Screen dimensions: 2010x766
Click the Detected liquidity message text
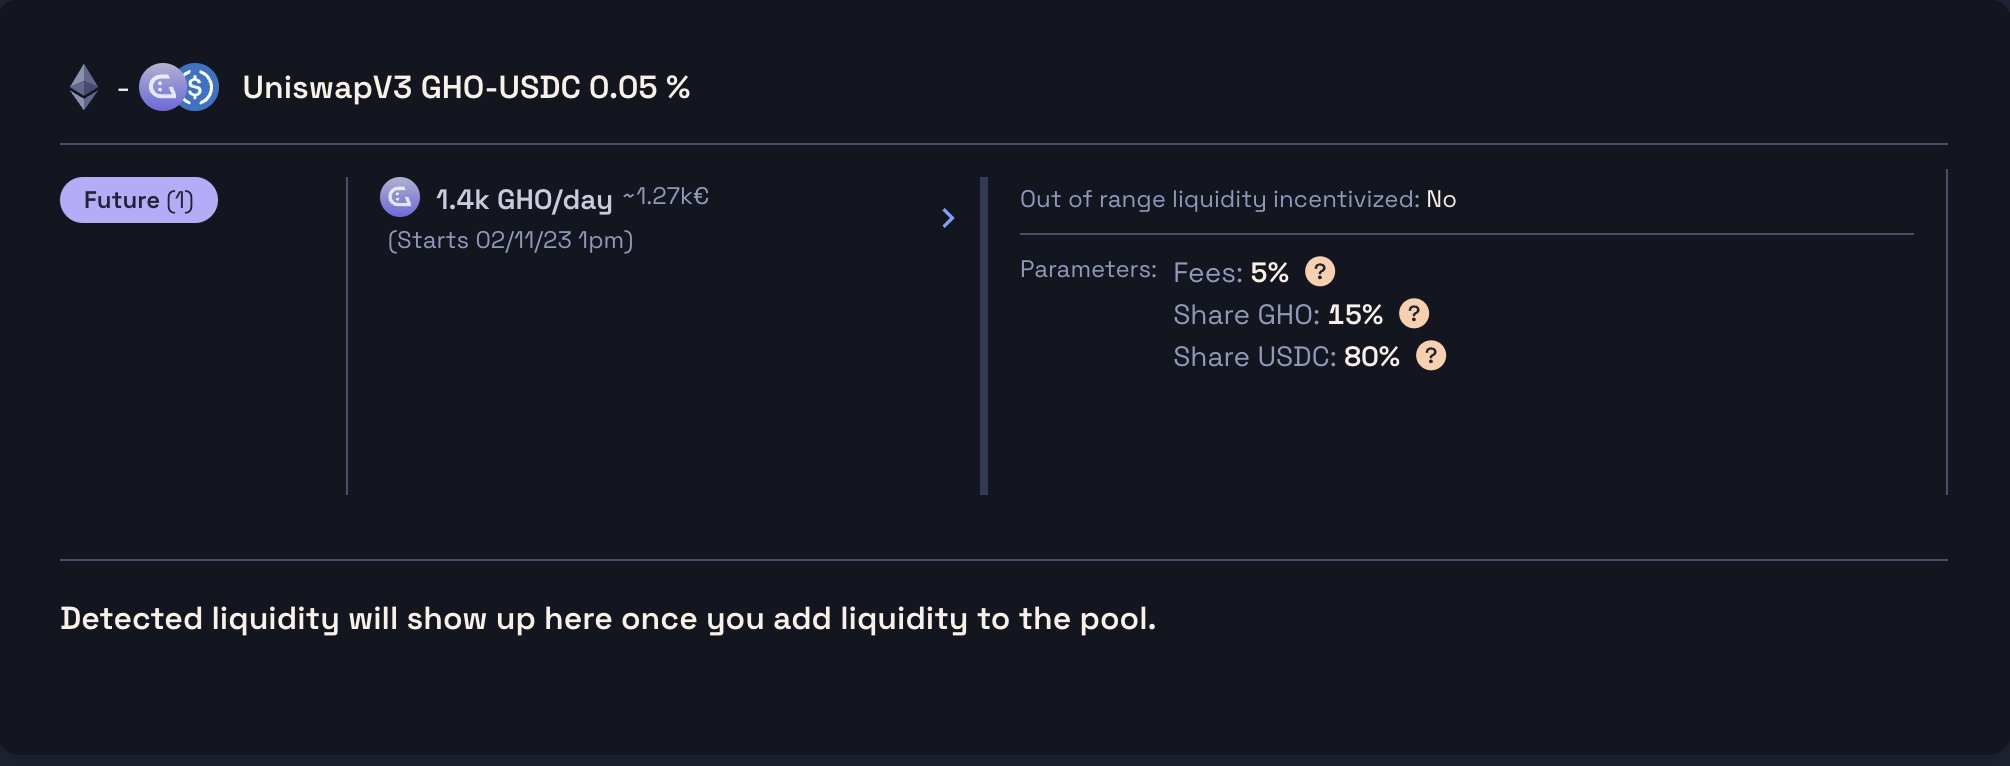607,618
